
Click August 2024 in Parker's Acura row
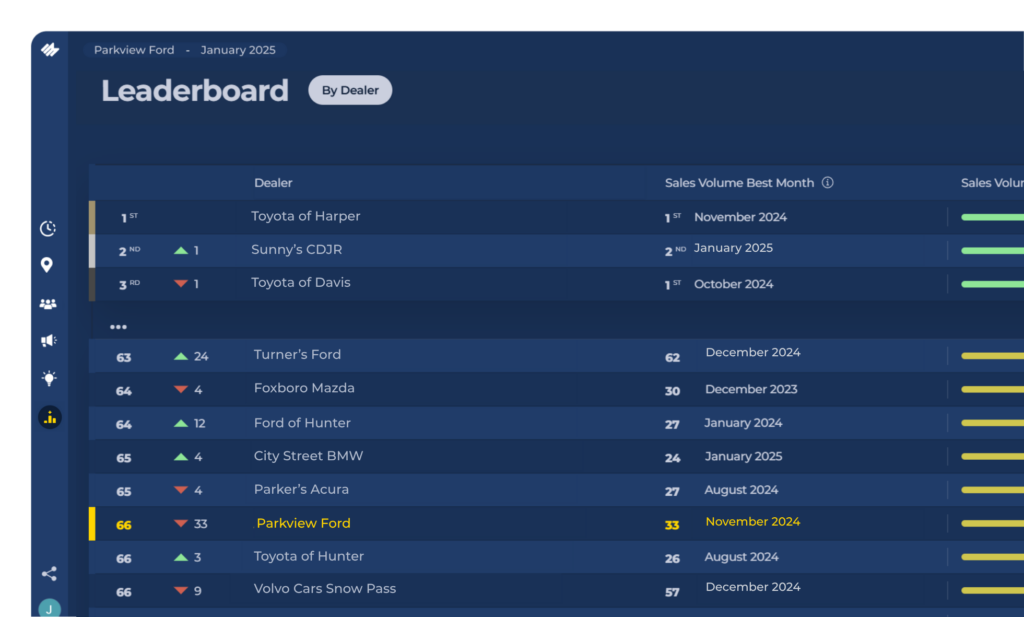741,490
